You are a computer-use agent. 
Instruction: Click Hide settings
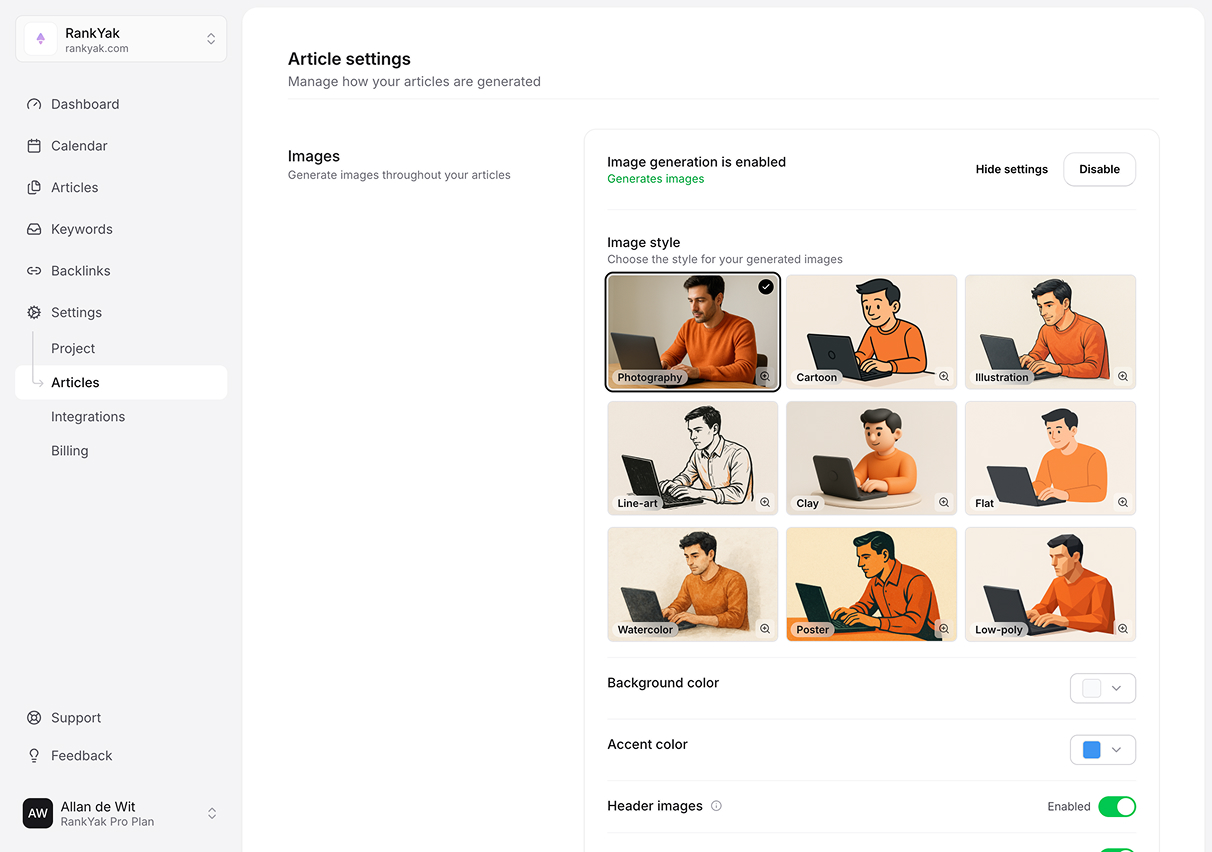1011,169
